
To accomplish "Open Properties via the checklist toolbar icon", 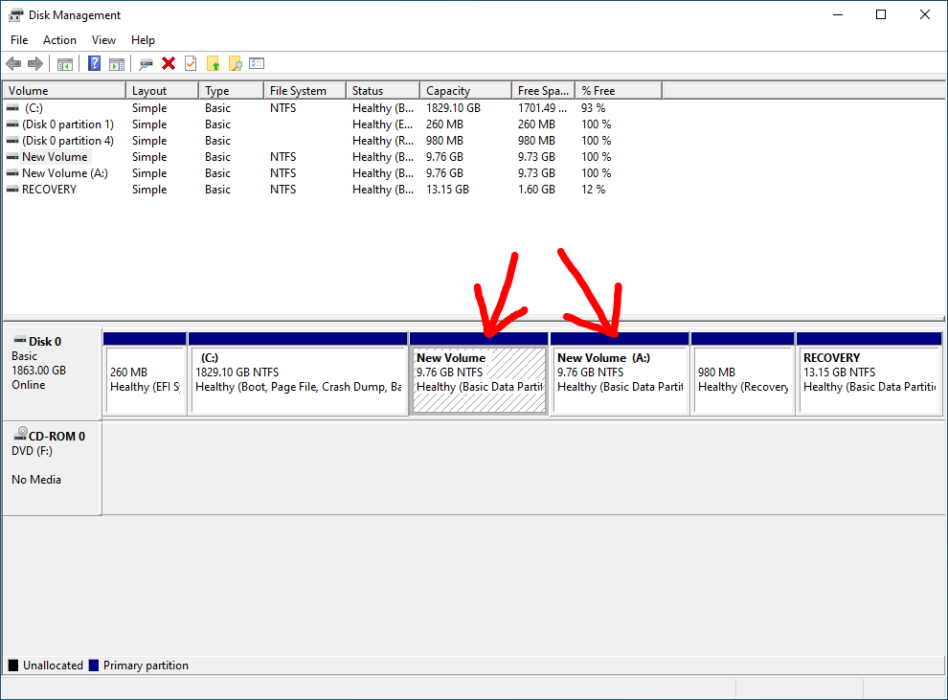I will click(256, 63).
